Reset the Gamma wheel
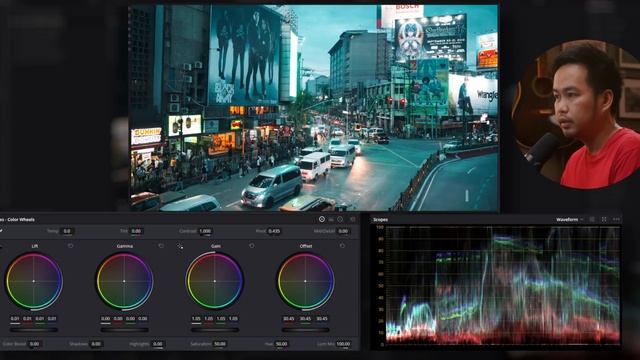The image size is (640, 360). pyautogui.click(x=161, y=246)
